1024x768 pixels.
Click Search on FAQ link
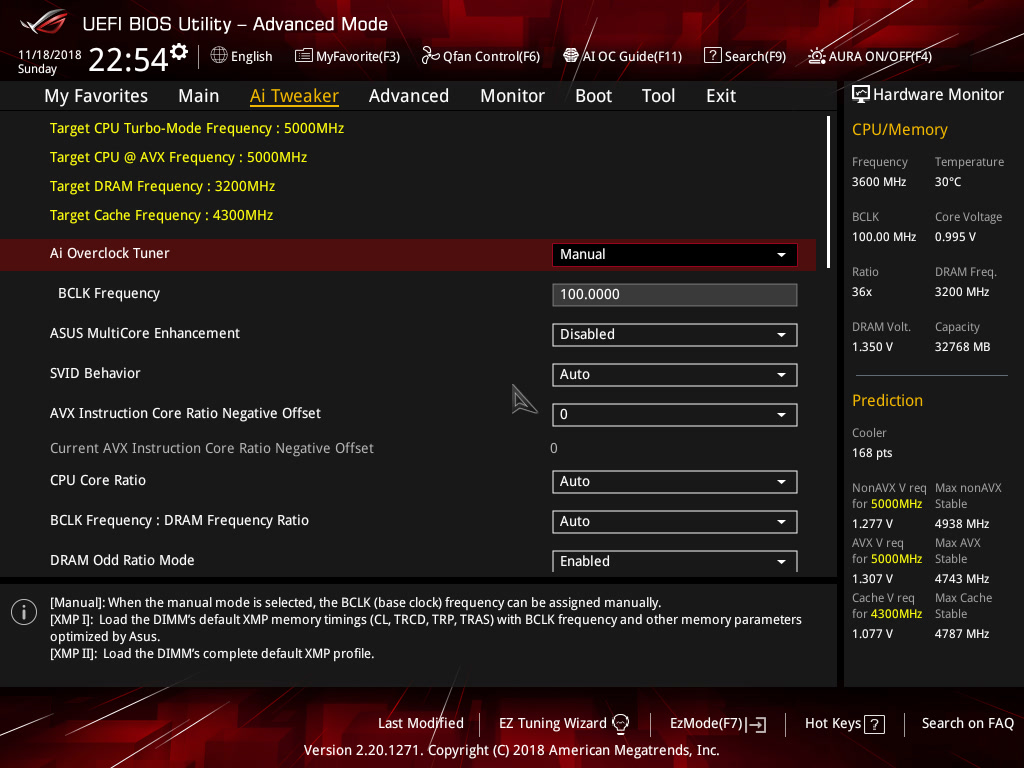click(x=967, y=723)
